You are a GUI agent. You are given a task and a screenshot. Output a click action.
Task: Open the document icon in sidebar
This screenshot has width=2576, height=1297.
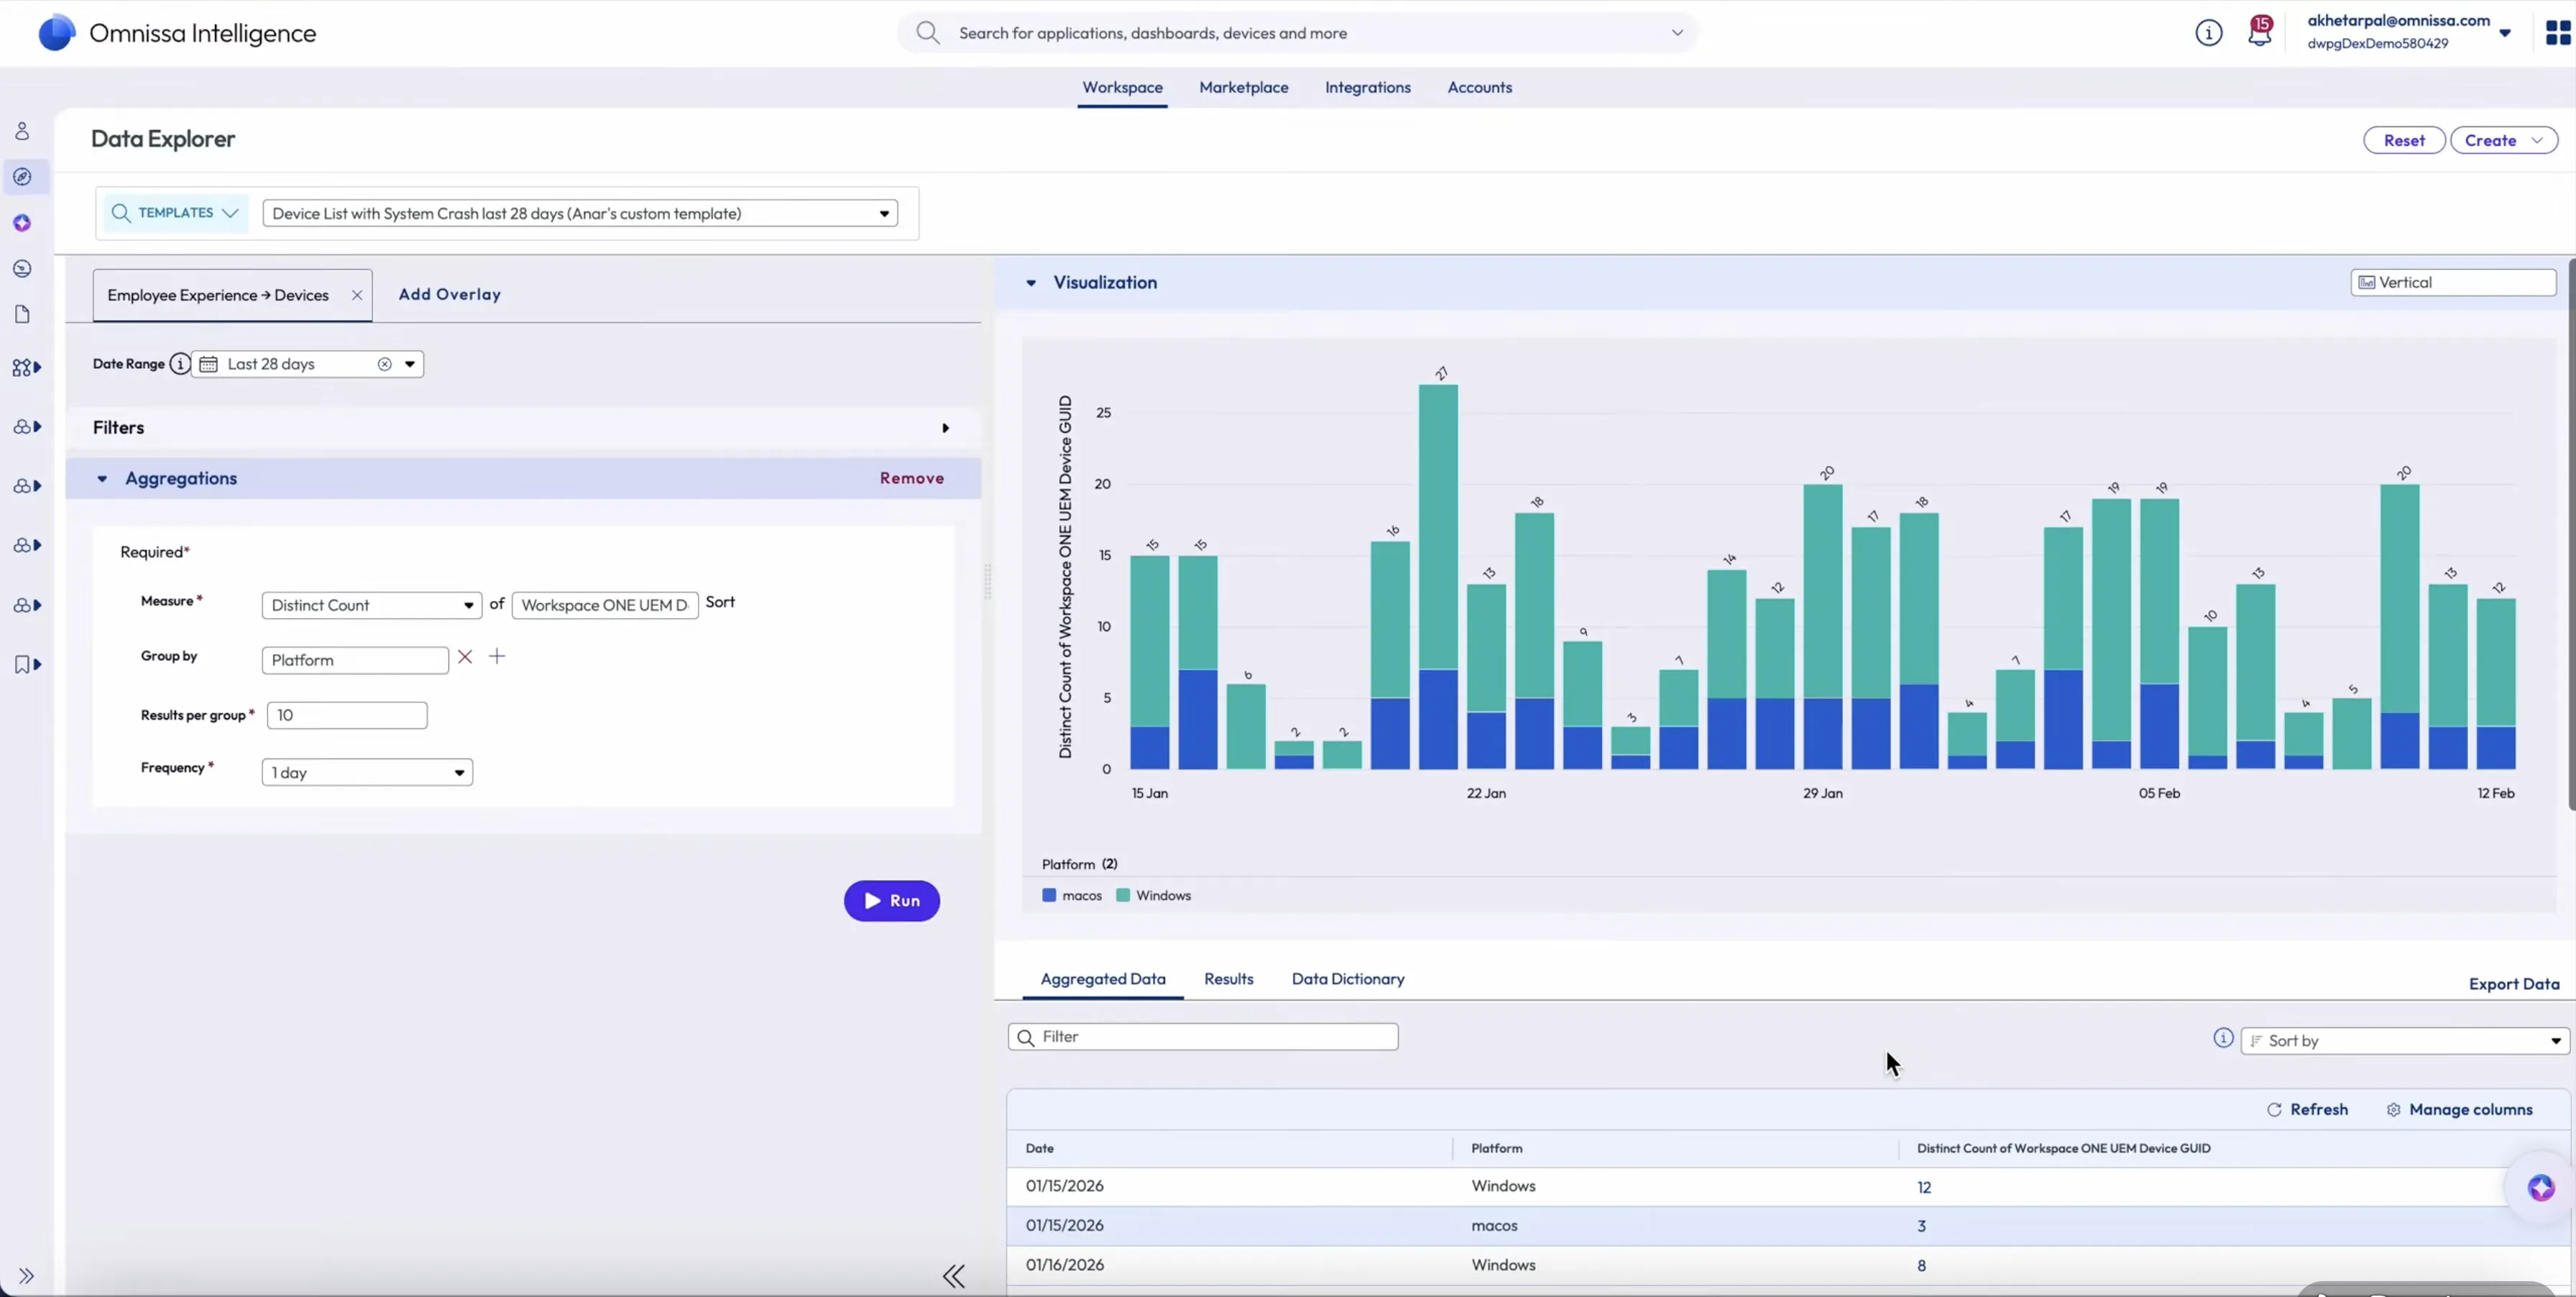(22, 314)
